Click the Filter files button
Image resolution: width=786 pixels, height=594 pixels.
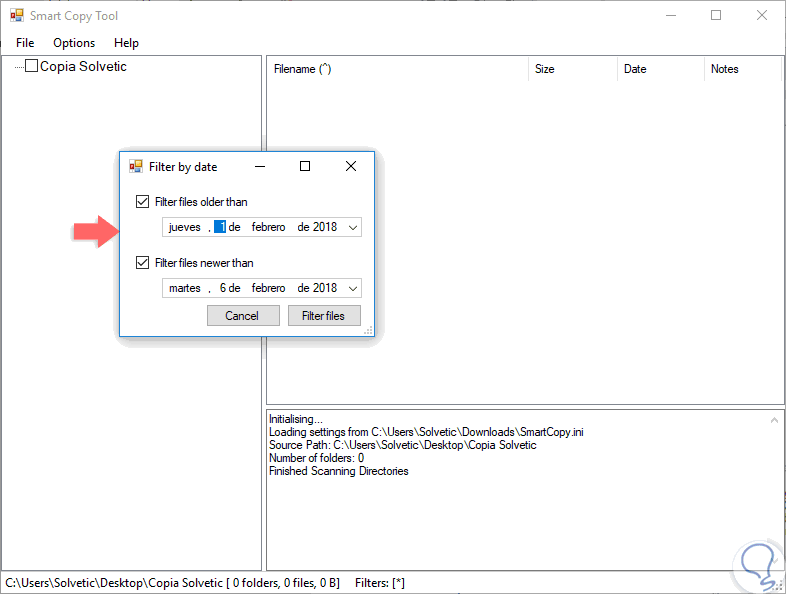(x=324, y=316)
